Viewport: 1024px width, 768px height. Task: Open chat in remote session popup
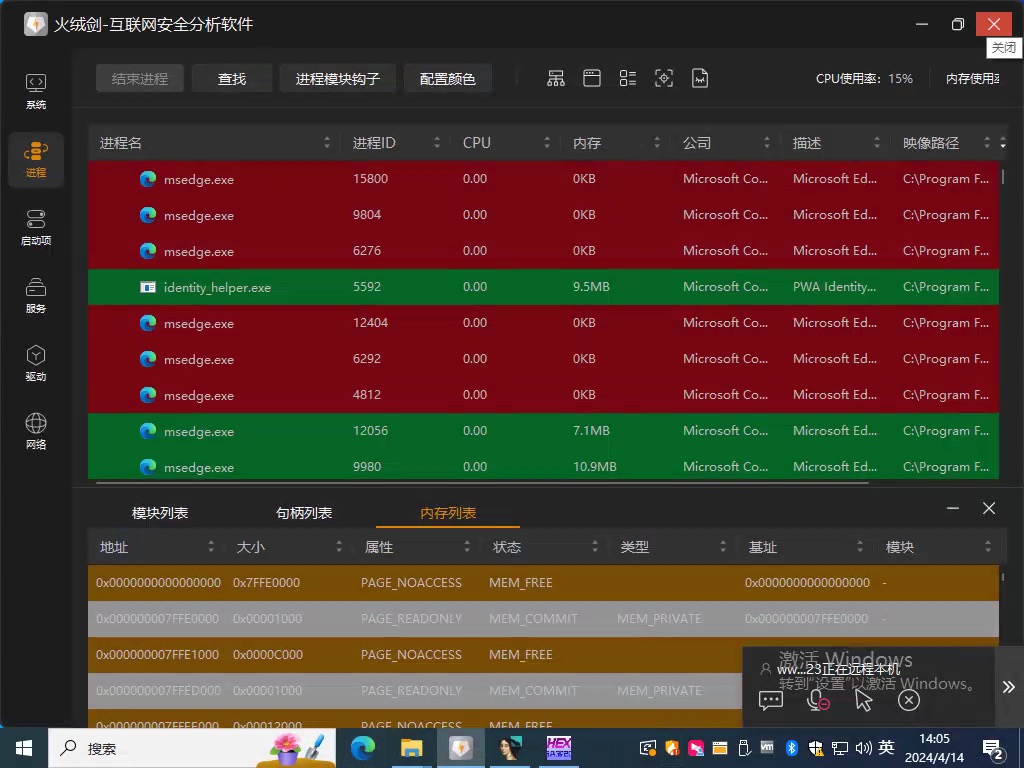point(771,701)
